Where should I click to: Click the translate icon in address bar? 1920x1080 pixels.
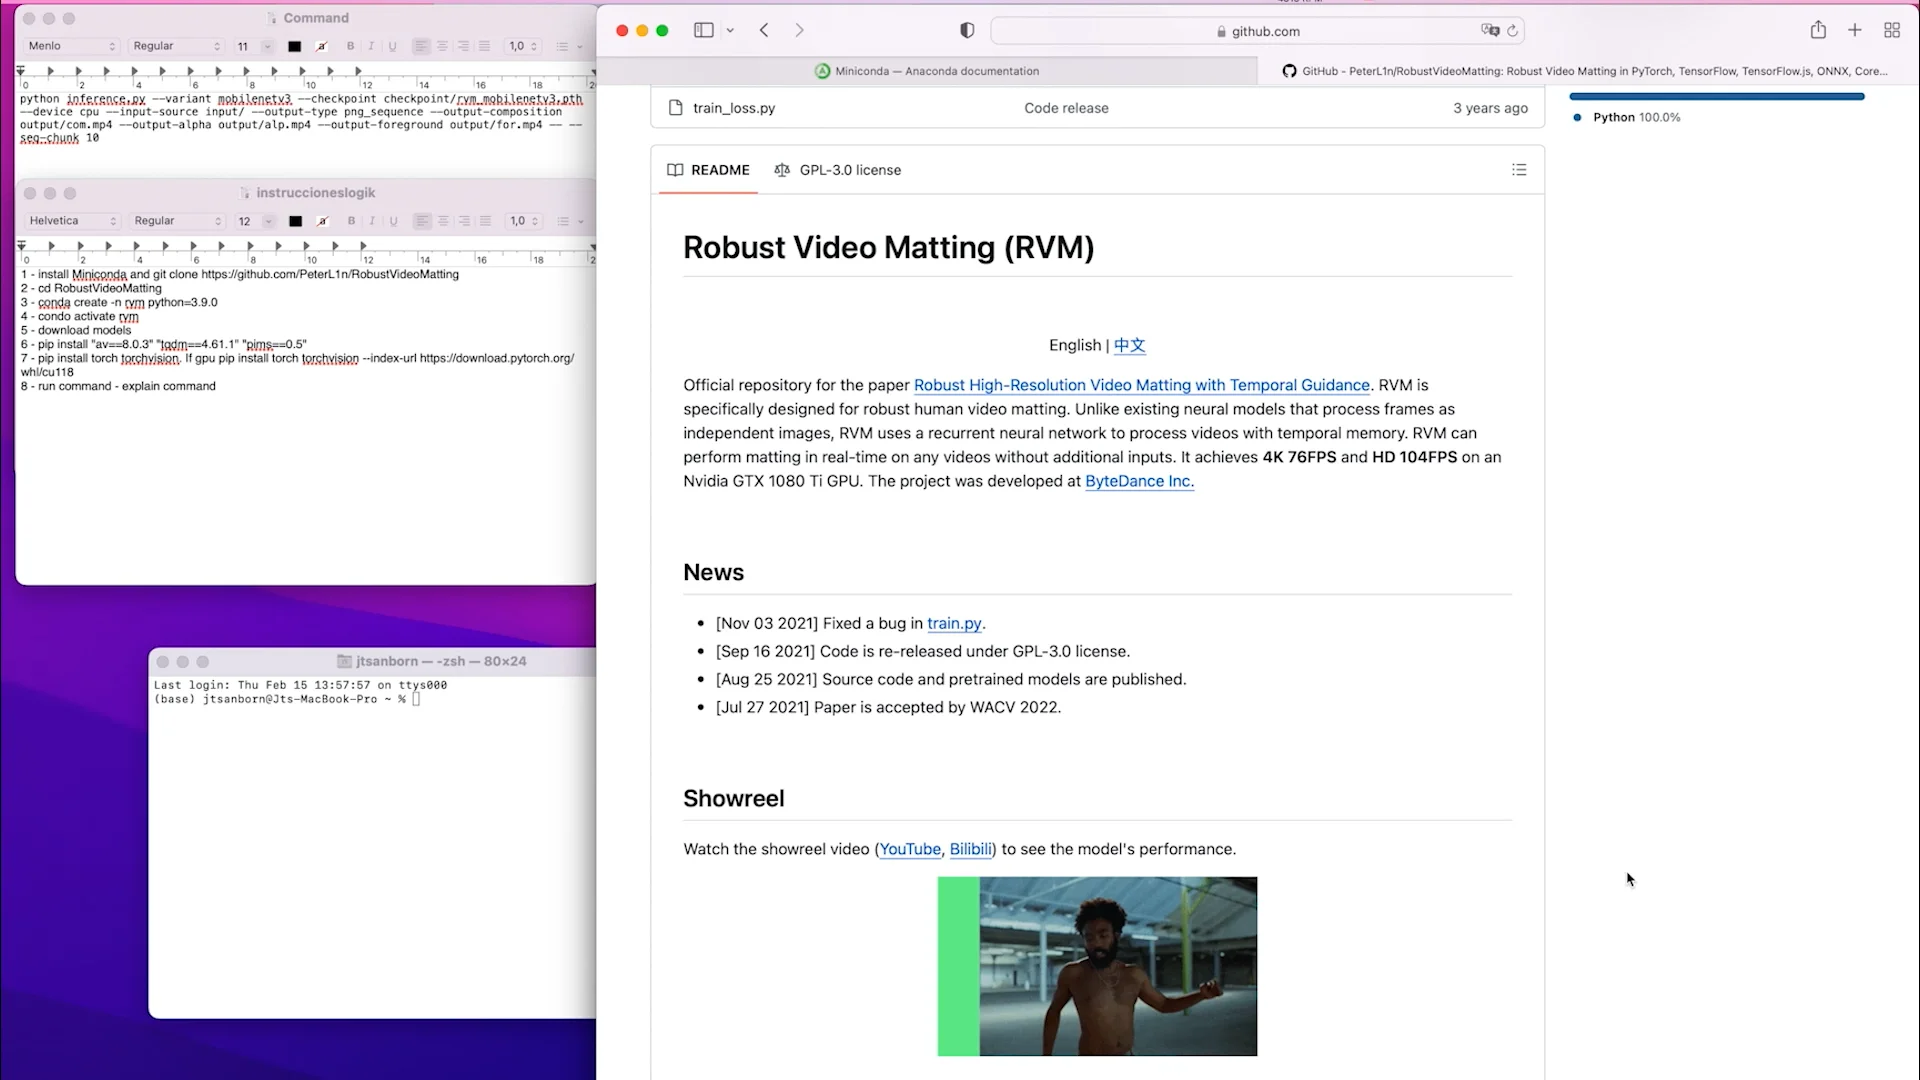coord(1490,30)
